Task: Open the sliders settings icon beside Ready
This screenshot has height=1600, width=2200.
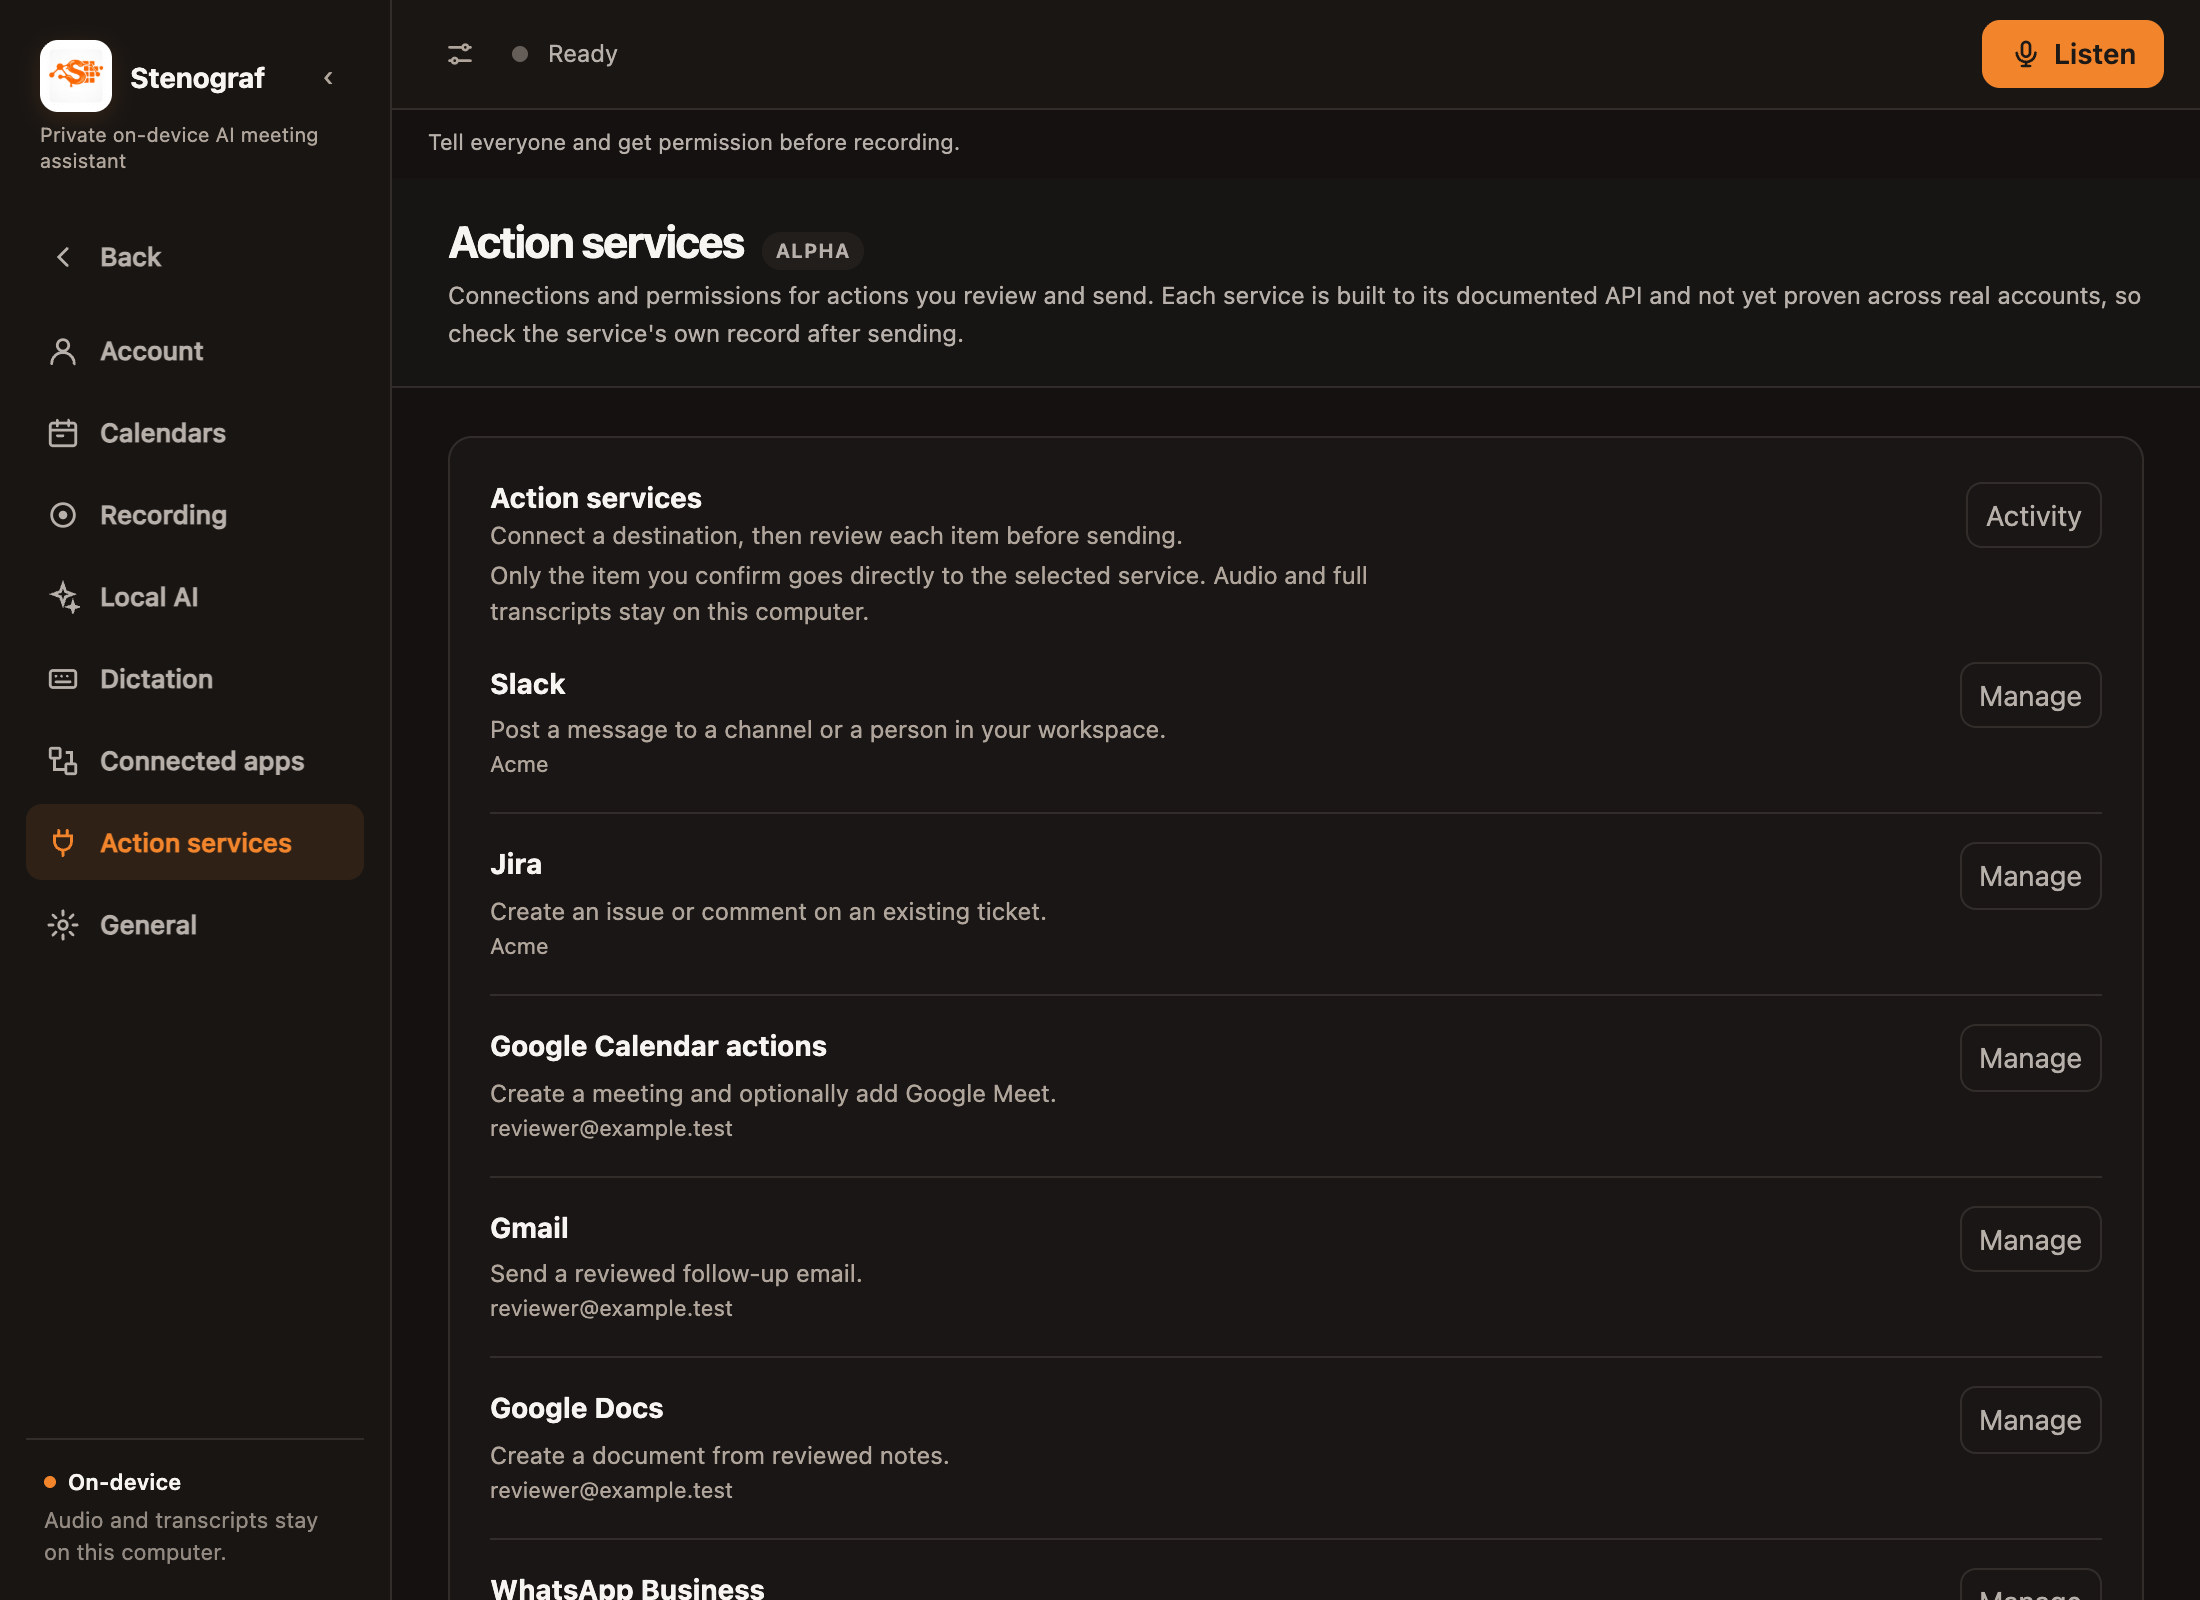Action: [460, 54]
